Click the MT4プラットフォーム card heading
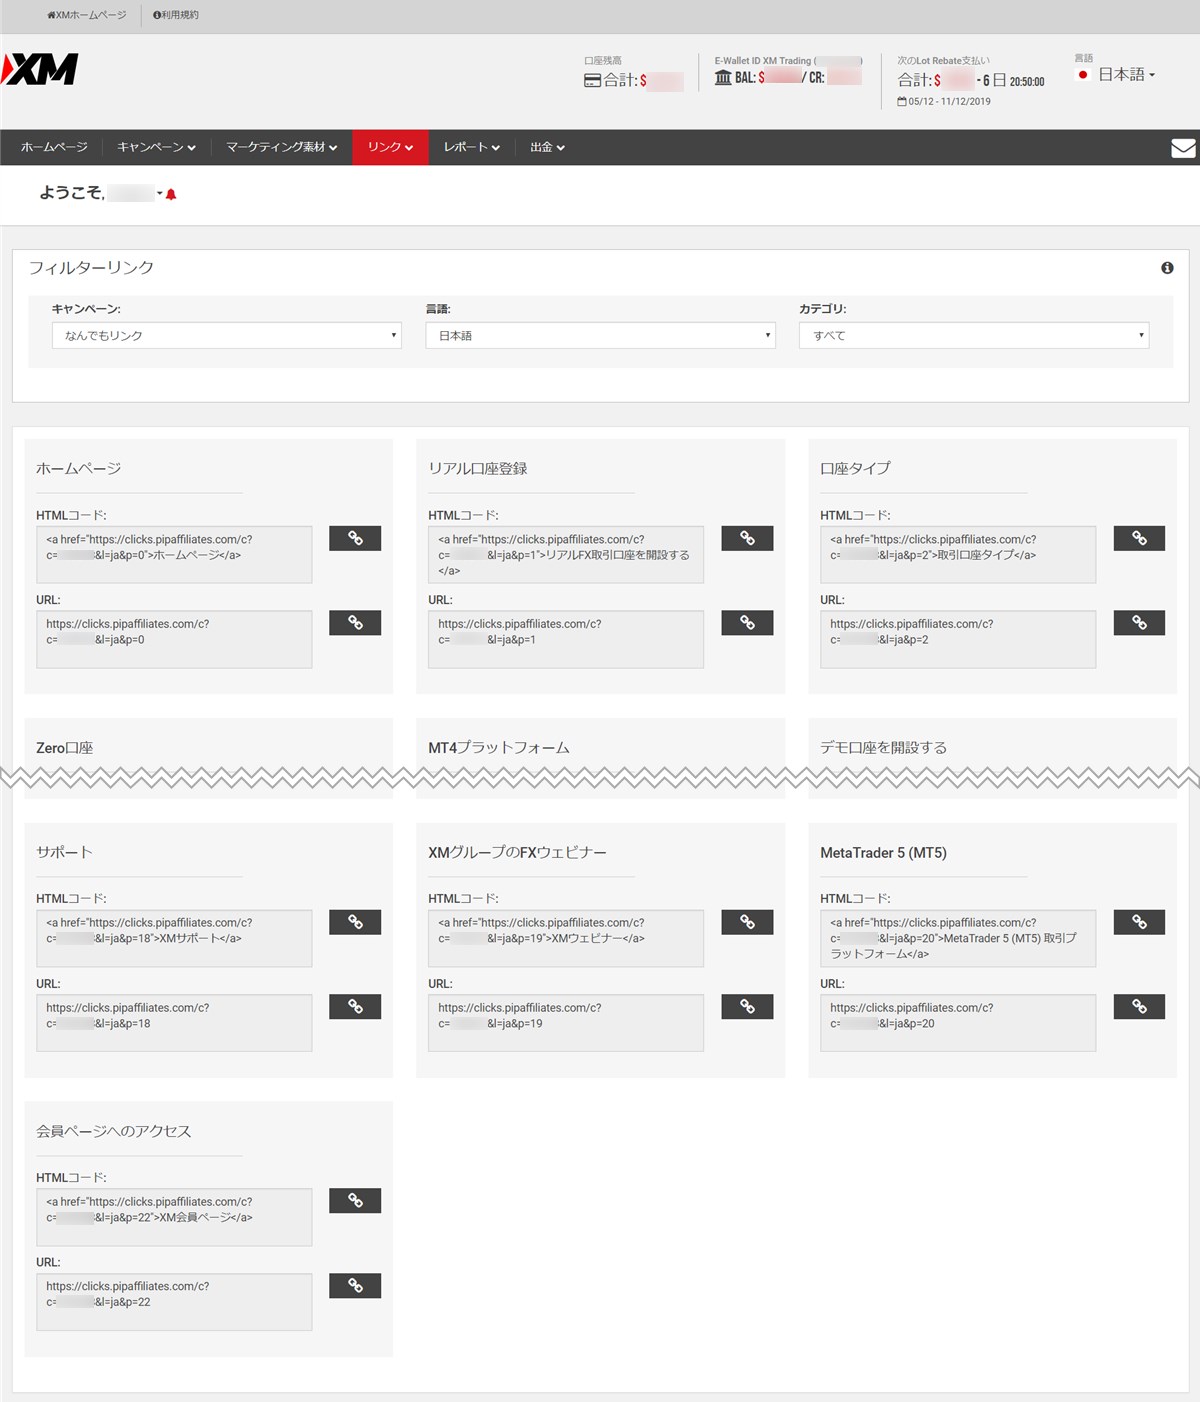Screen dimensions: 1200x1402 [x=499, y=748]
